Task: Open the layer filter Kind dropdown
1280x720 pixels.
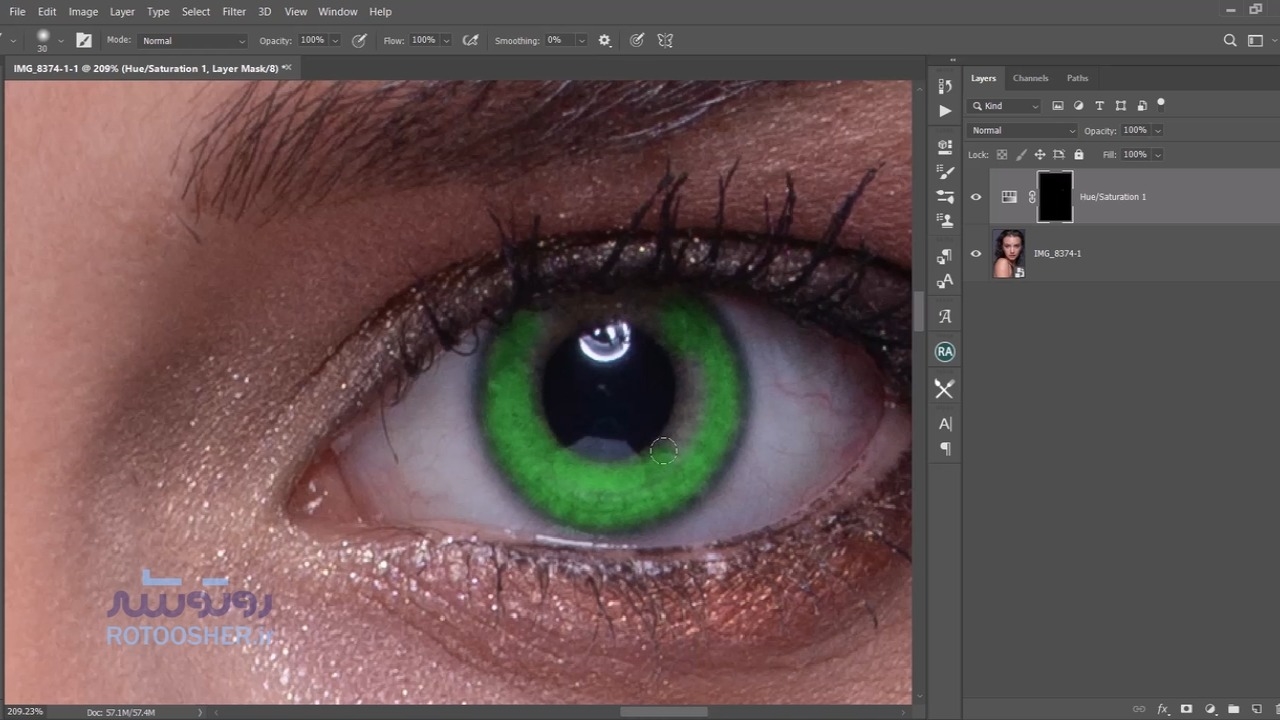Action: coord(1005,106)
